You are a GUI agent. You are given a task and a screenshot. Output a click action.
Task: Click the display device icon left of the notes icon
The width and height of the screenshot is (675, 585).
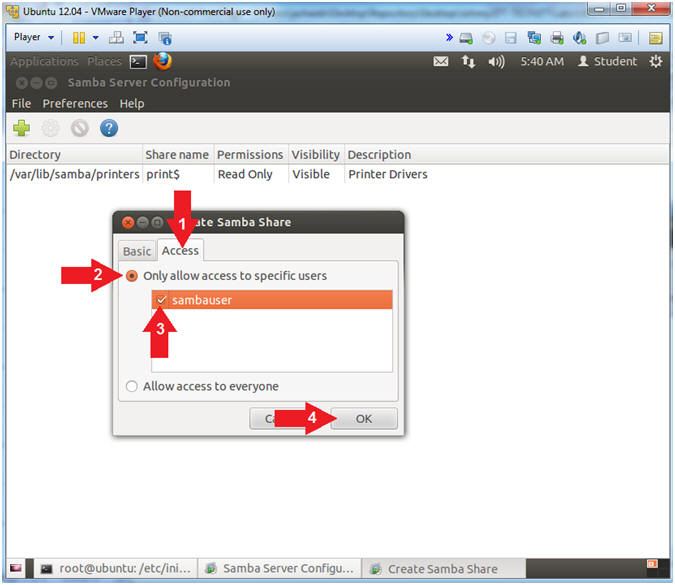625,38
